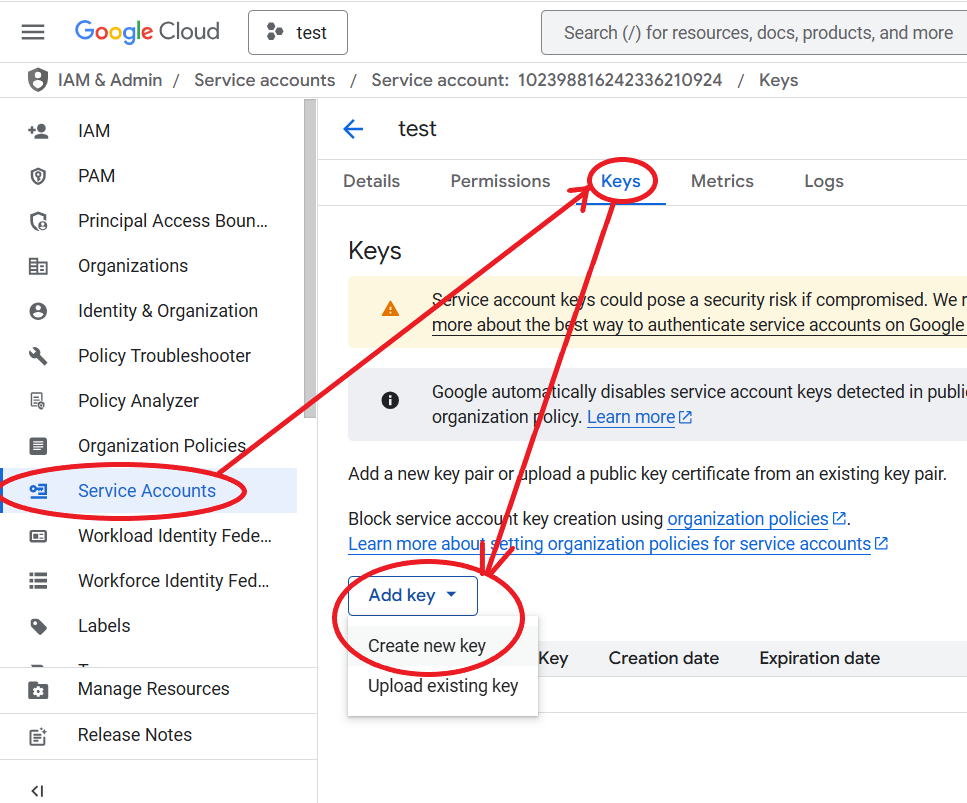Click the orange warning triangle icon
The height and width of the screenshot is (803, 967).
[x=390, y=309]
